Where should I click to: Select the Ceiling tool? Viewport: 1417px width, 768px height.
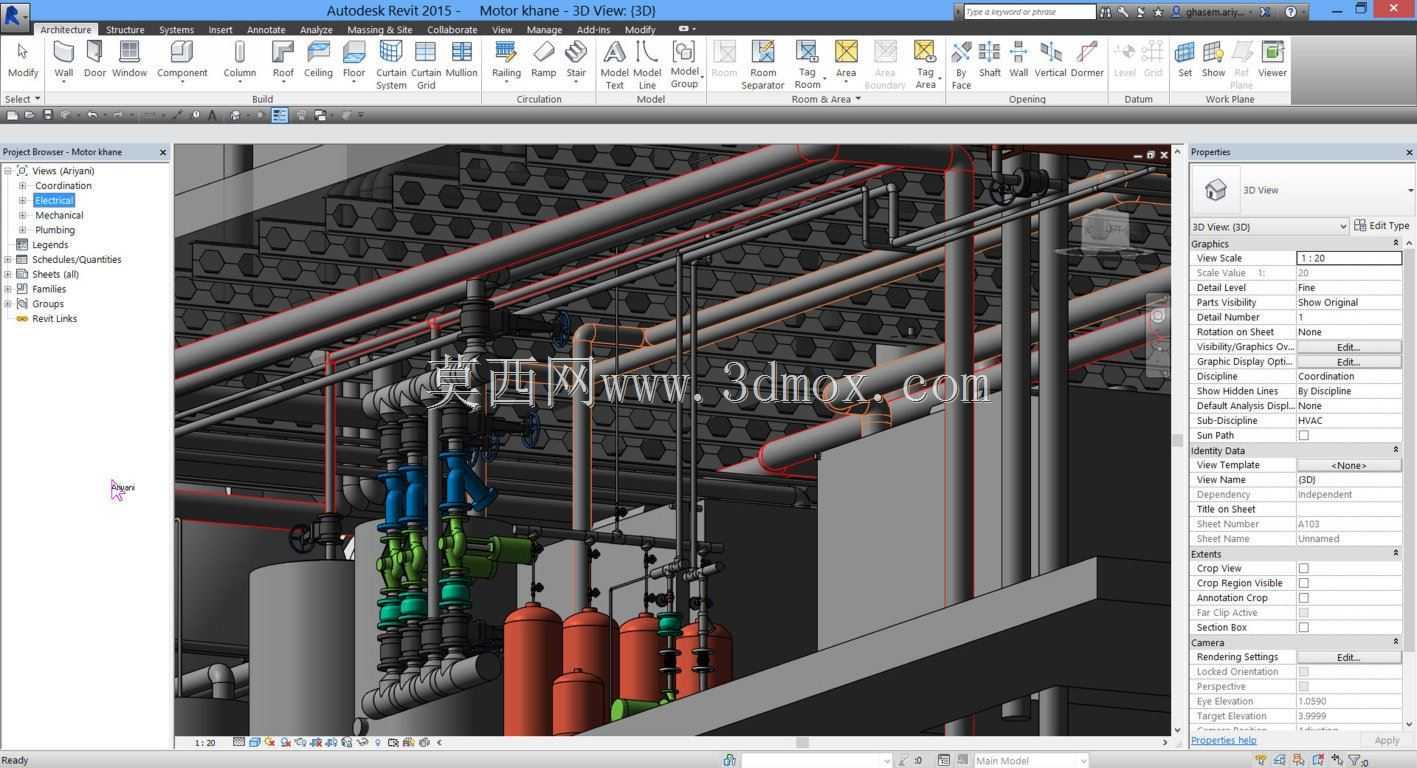pos(318,60)
